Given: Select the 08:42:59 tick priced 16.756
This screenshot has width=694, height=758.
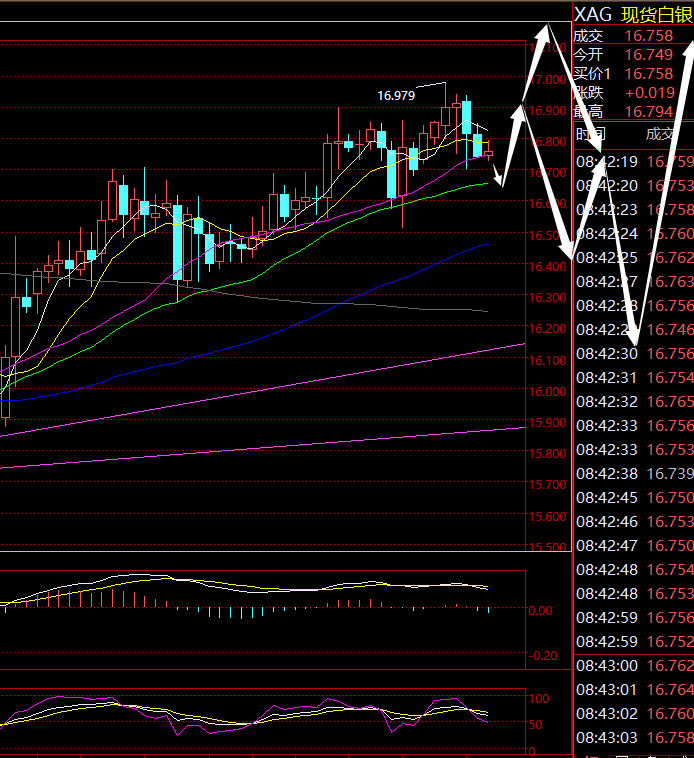Looking at the screenshot, I should [634, 618].
